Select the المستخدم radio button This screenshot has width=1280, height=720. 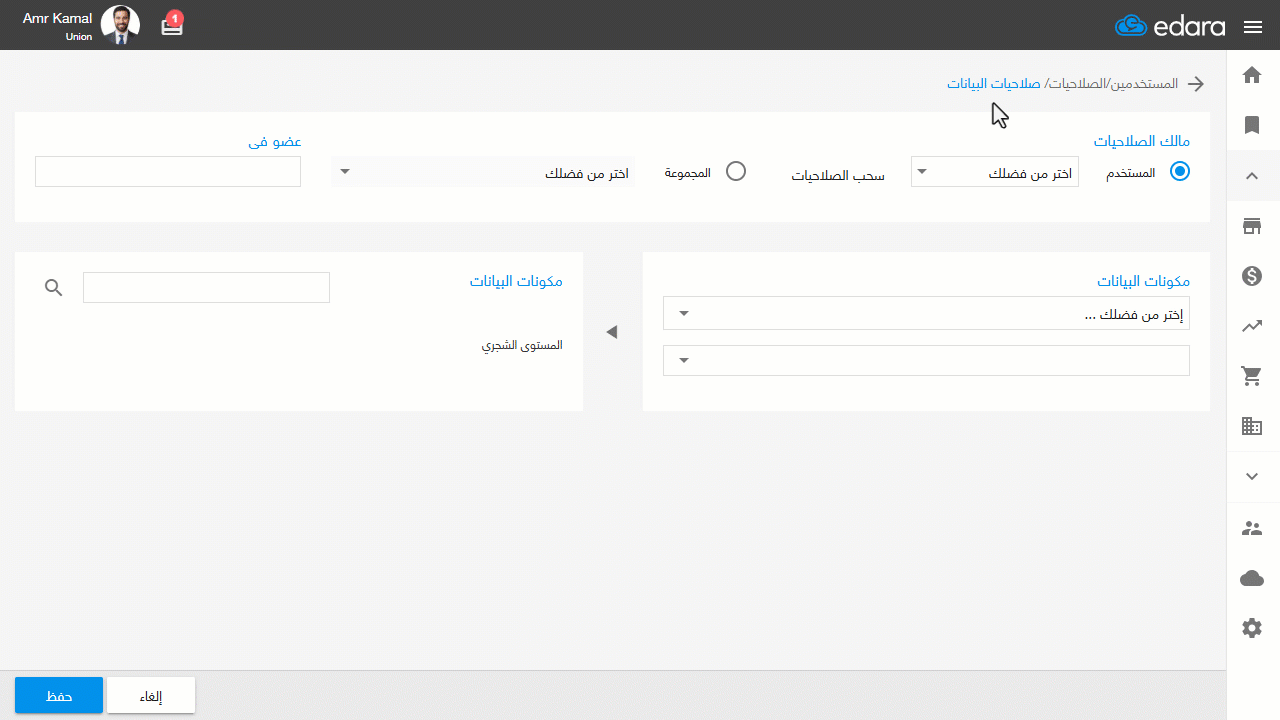1180,171
